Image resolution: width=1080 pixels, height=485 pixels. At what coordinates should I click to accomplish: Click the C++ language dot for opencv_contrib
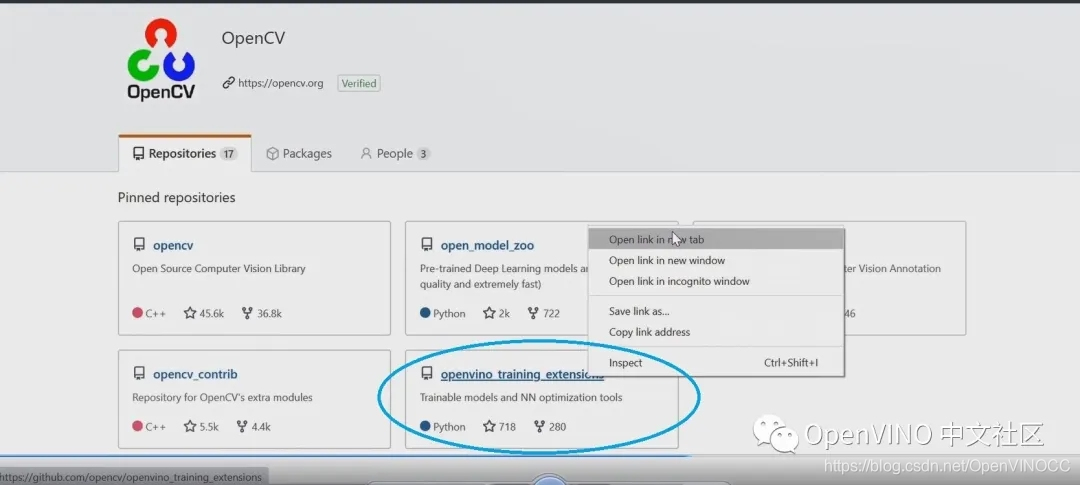coord(137,426)
